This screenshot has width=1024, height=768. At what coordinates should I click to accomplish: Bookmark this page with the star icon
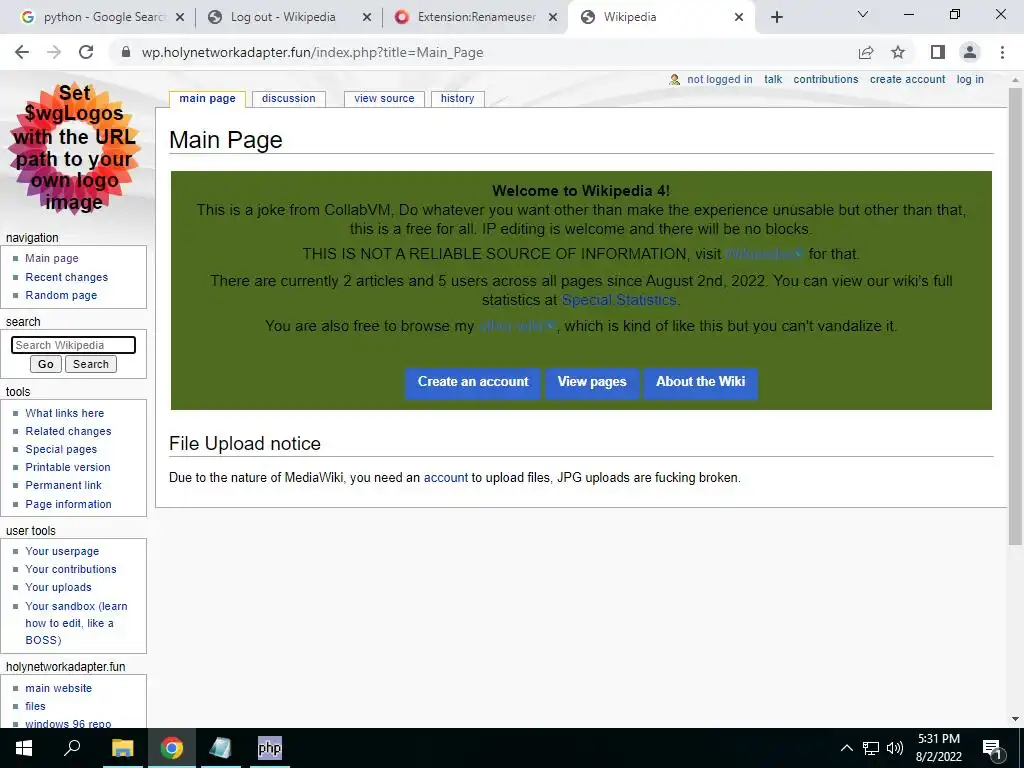tap(898, 52)
